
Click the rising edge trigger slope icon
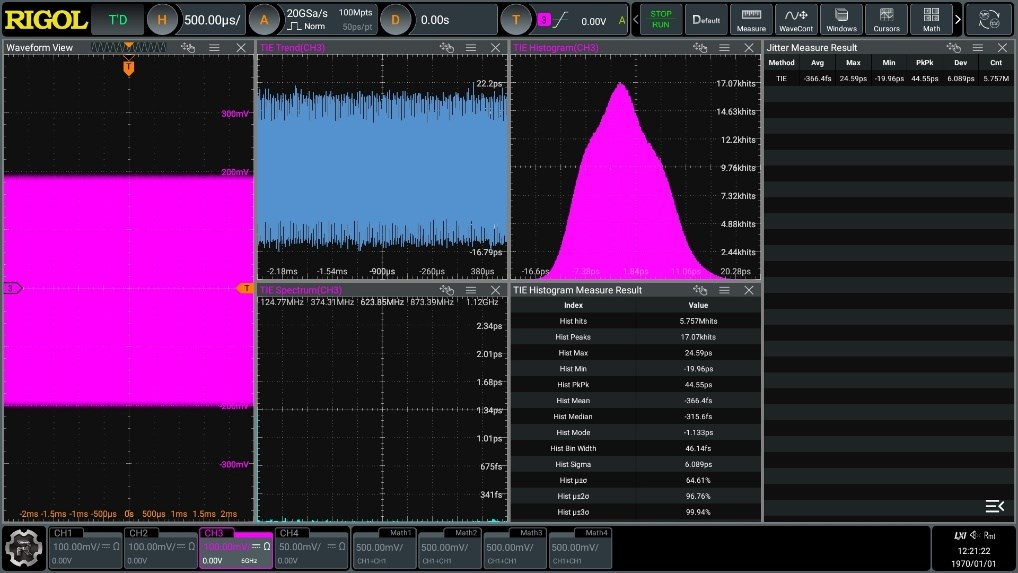click(561, 20)
